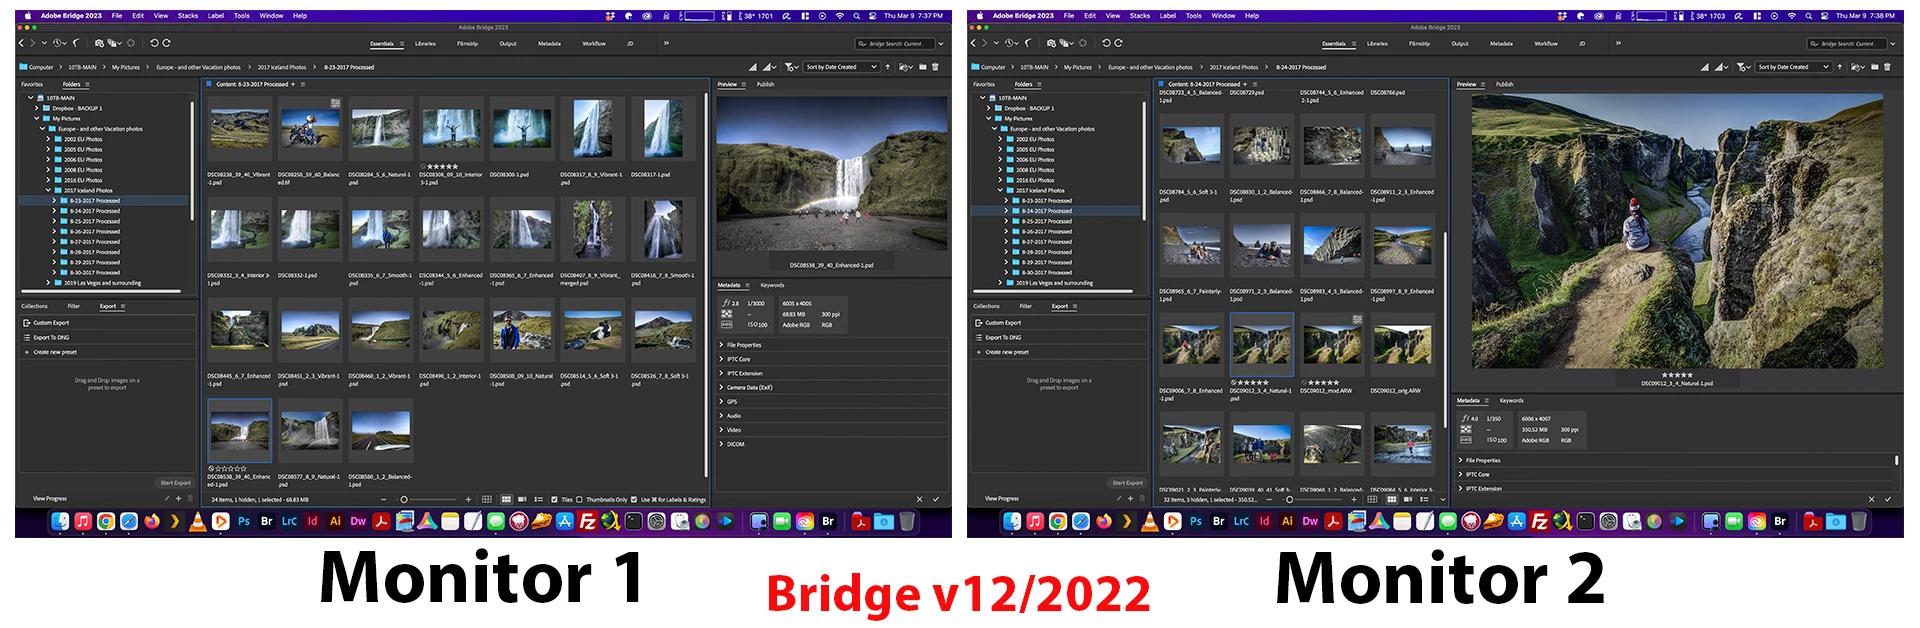Rotate counterclockwise in Monitor 1 toolbar
Viewport: 1920px width, 628px height.
pyautogui.click(x=154, y=43)
